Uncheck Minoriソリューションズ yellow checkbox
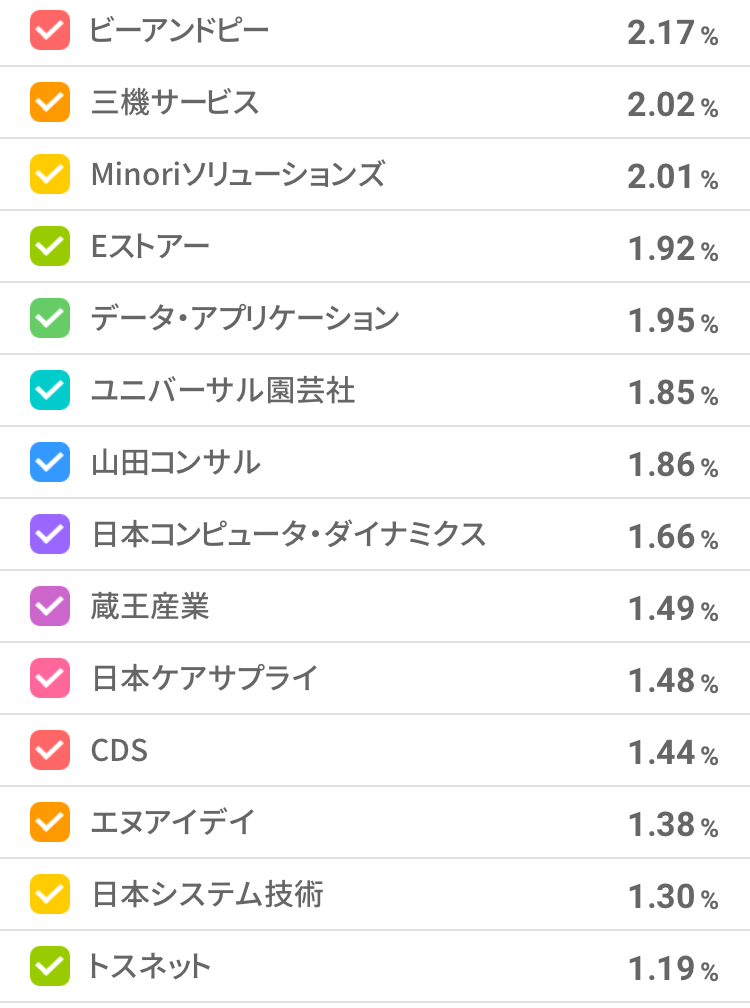750x1008 pixels. [x=50, y=174]
